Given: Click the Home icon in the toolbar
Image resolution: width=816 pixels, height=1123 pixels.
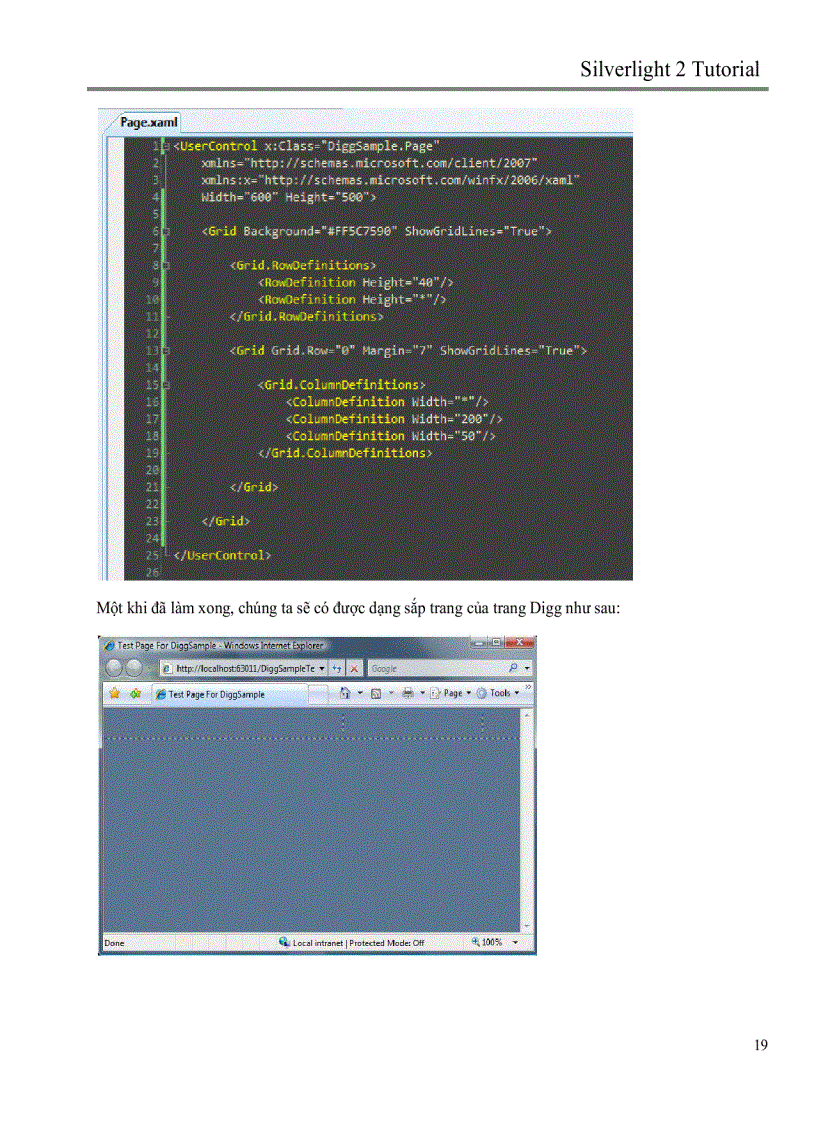Looking at the screenshot, I should point(346,692).
